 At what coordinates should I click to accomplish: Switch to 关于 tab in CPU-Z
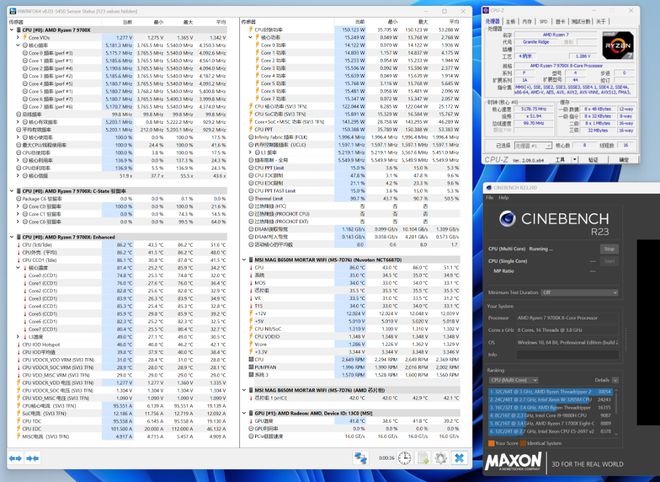(x=601, y=21)
